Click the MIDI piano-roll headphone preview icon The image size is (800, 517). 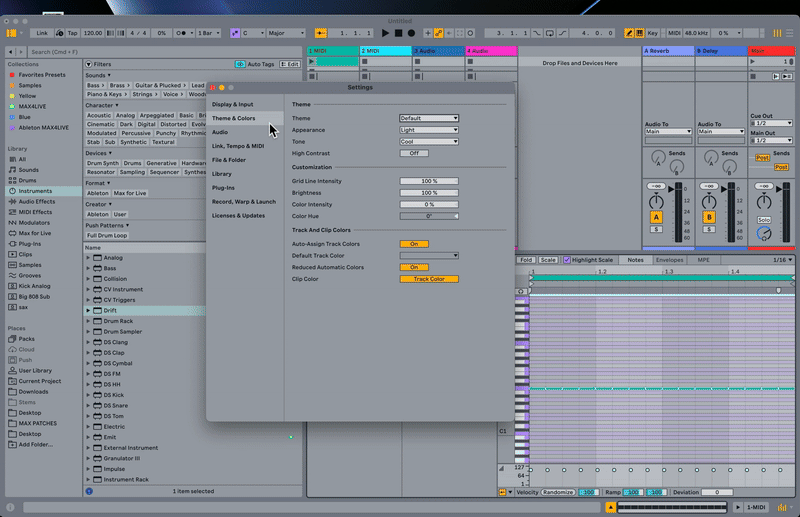[521, 291]
